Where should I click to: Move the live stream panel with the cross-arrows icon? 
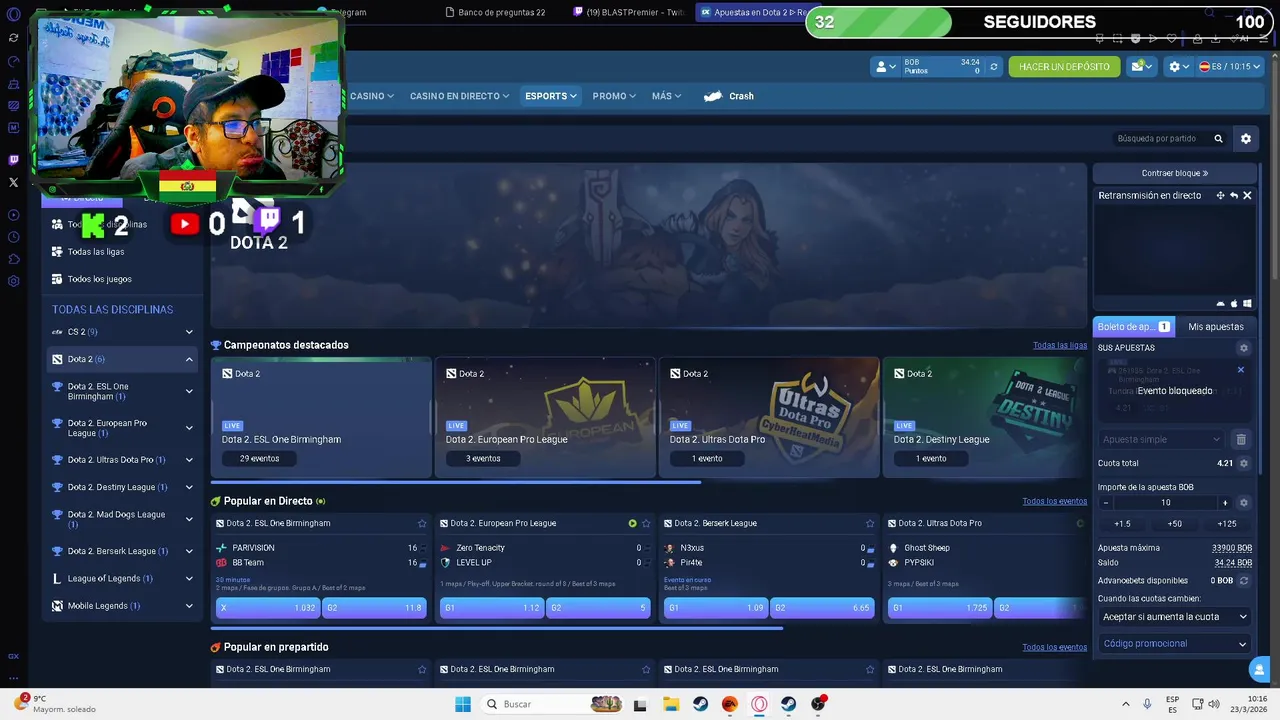(1220, 195)
